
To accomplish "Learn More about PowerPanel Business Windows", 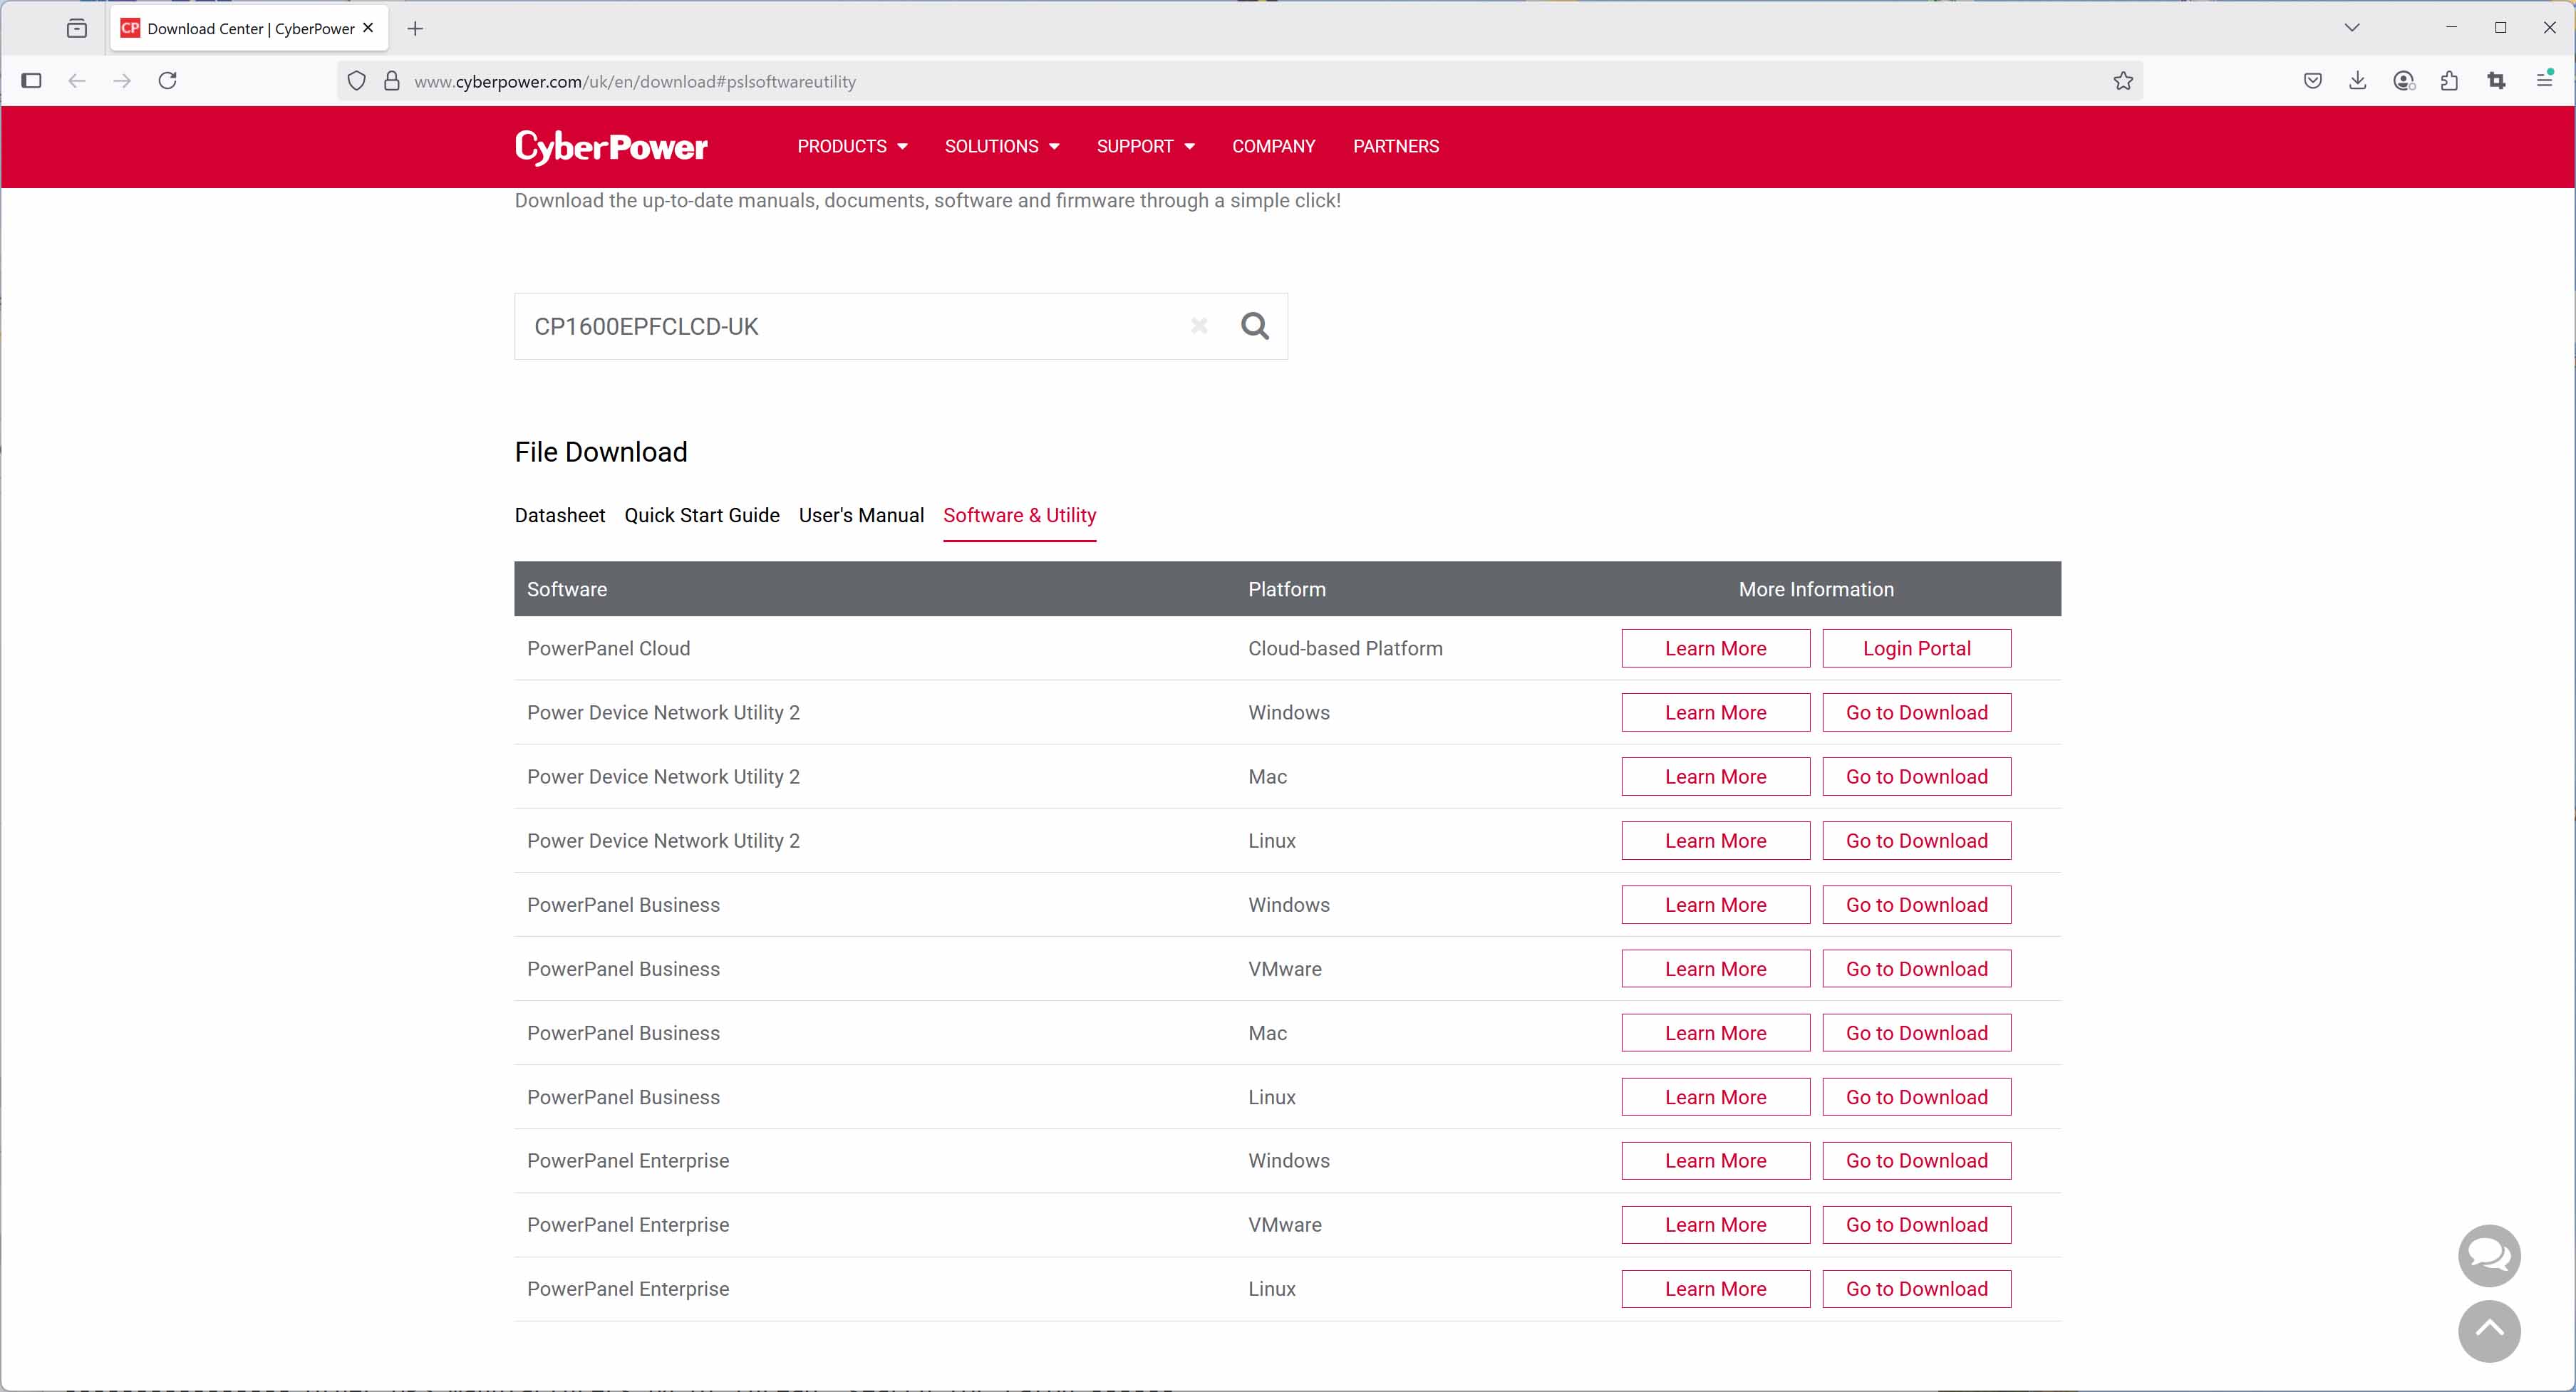I will pyautogui.click(x=1715, y=904).
